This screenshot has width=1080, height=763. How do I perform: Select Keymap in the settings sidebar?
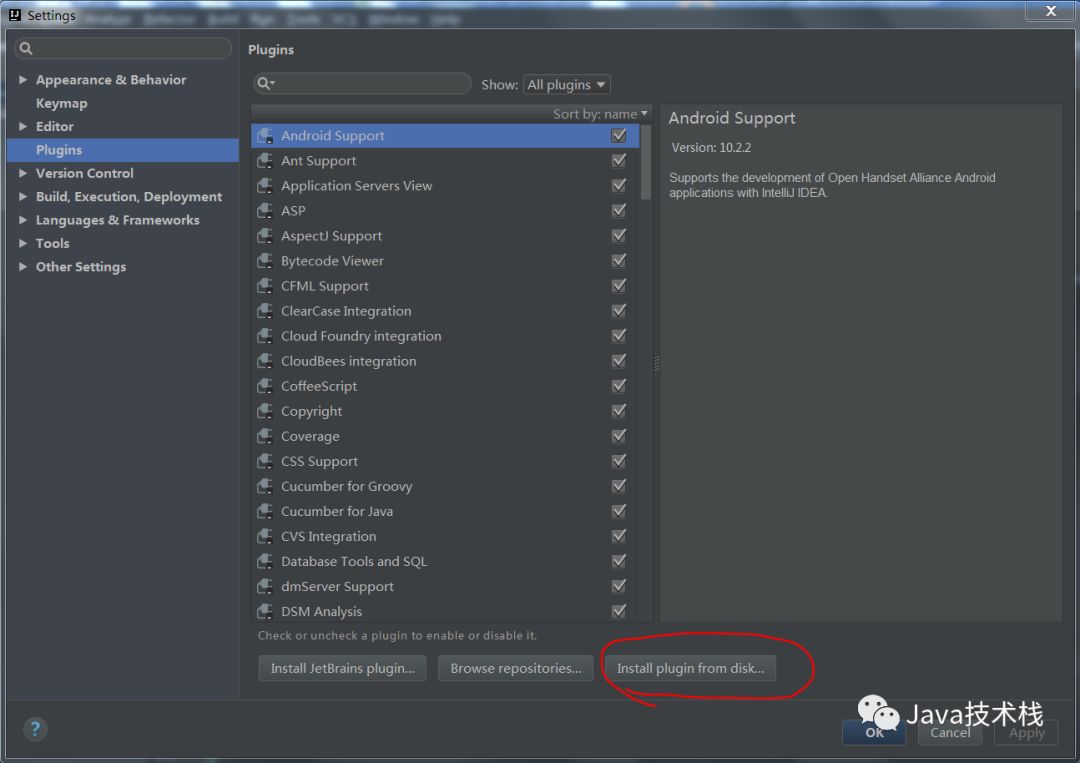click(61, 103)
